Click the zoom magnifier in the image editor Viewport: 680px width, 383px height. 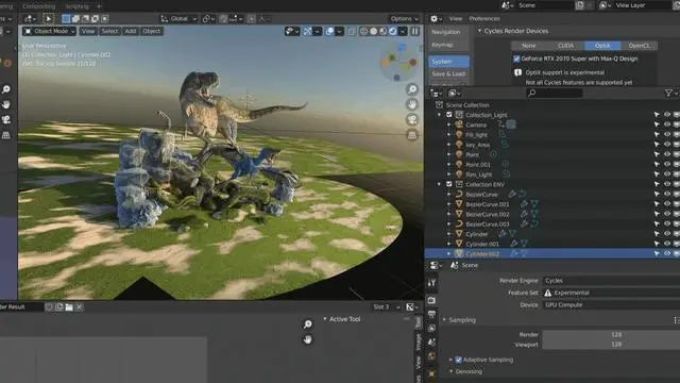(x=307, y=324)
